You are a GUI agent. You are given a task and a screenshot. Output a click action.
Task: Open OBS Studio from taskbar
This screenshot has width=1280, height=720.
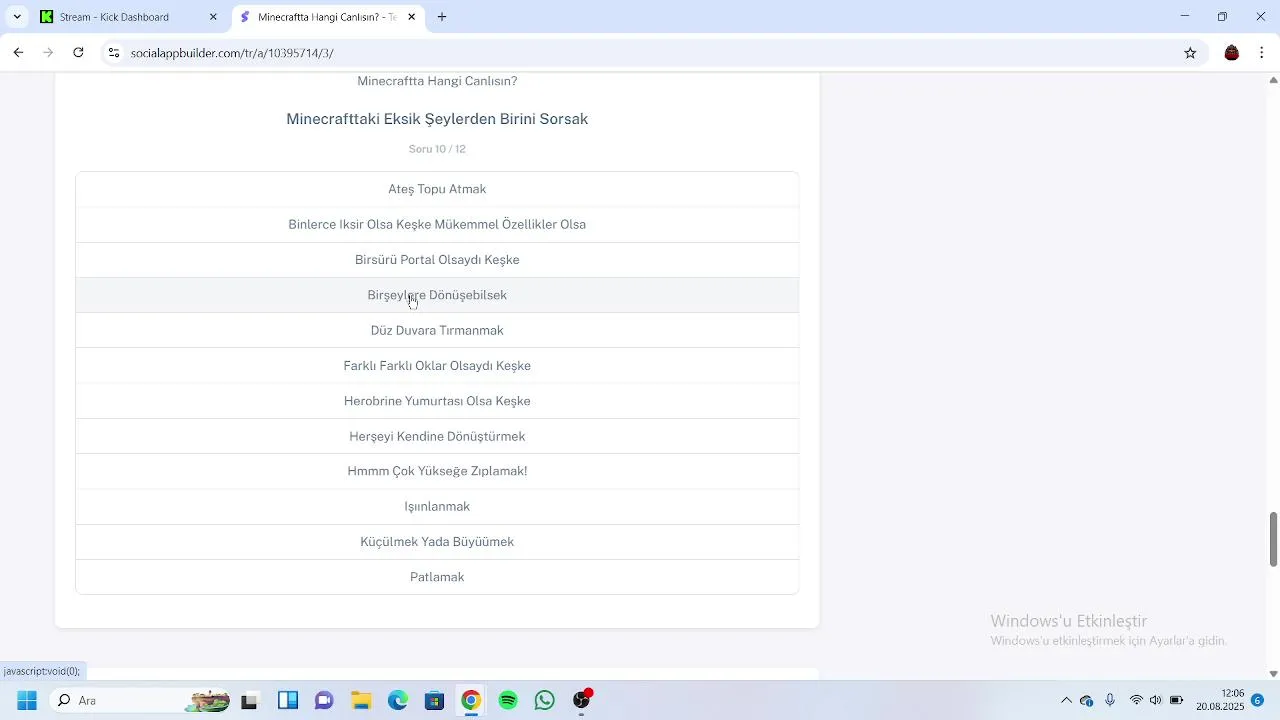point(582,700)
